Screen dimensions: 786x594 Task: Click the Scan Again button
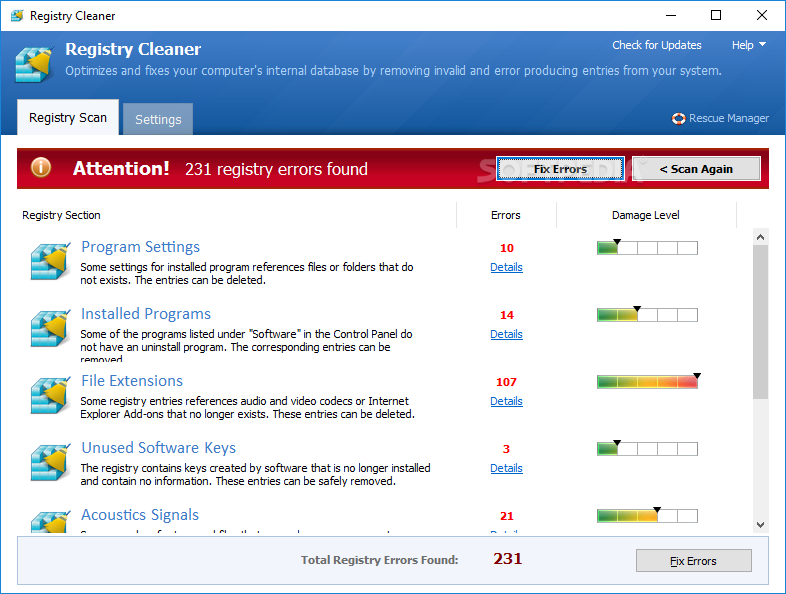[x=696, y=169]
